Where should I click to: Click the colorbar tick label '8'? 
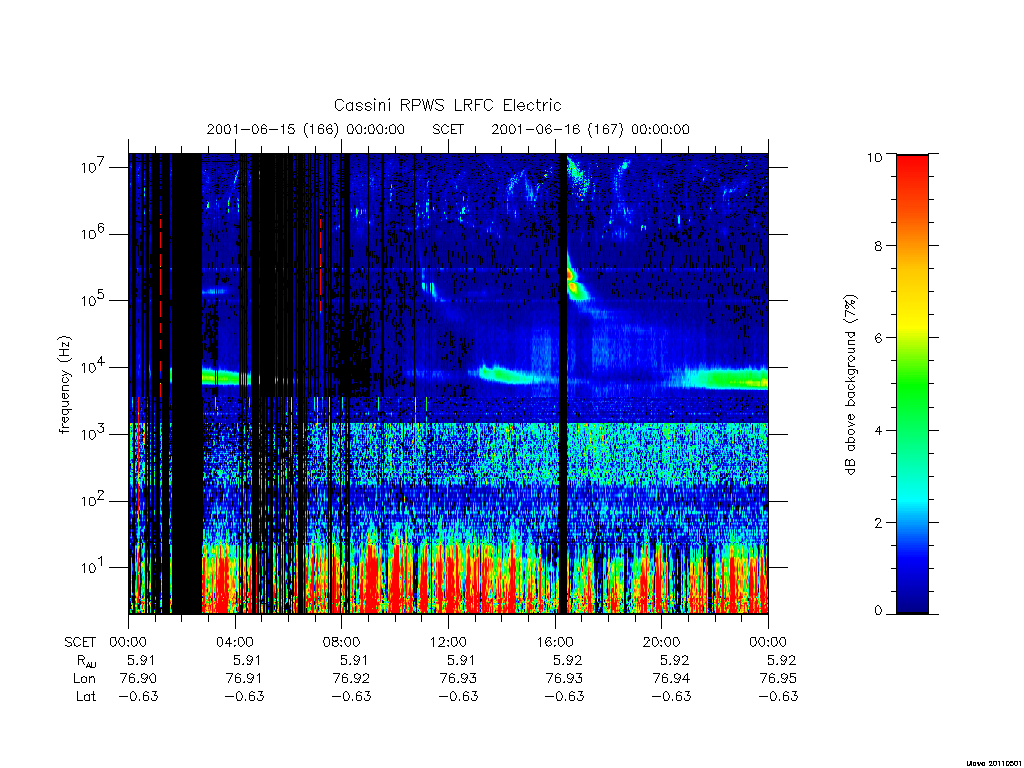(878, 246)
